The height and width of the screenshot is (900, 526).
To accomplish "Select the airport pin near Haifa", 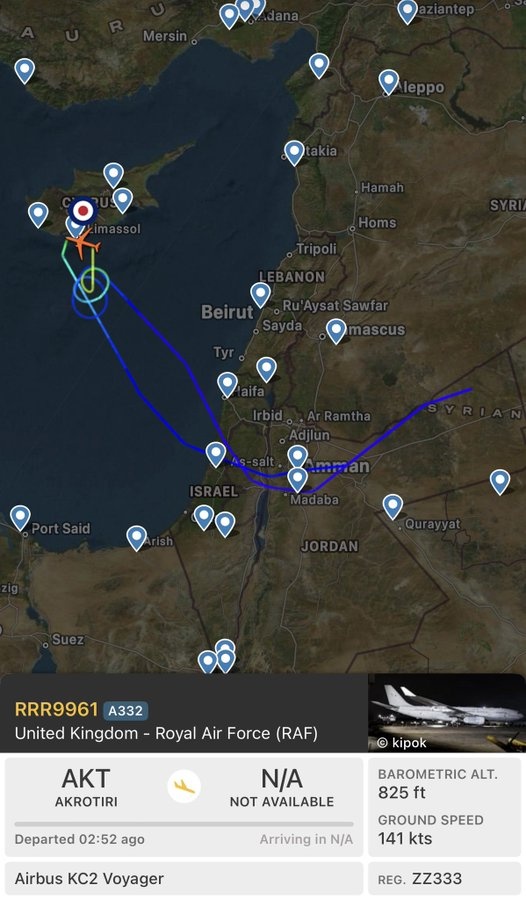I will click(227, 384).
